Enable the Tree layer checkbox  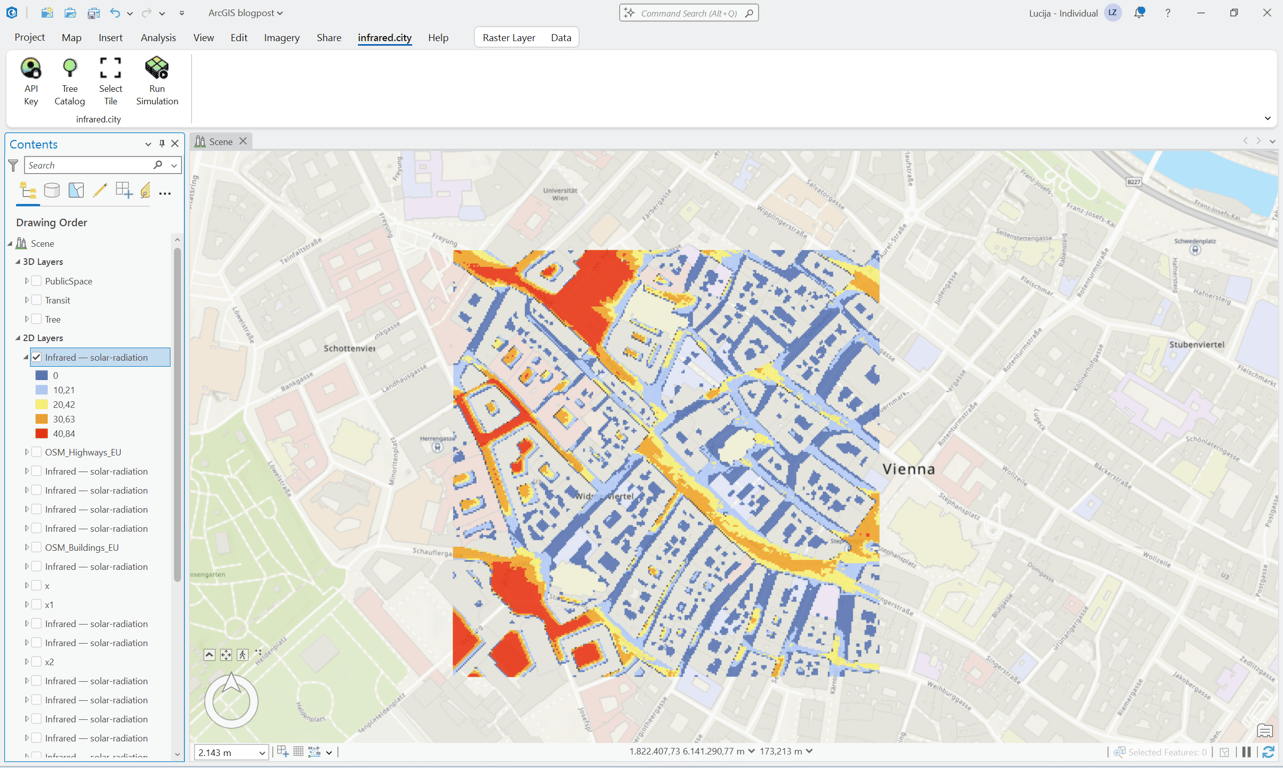[x=37, y=319]
